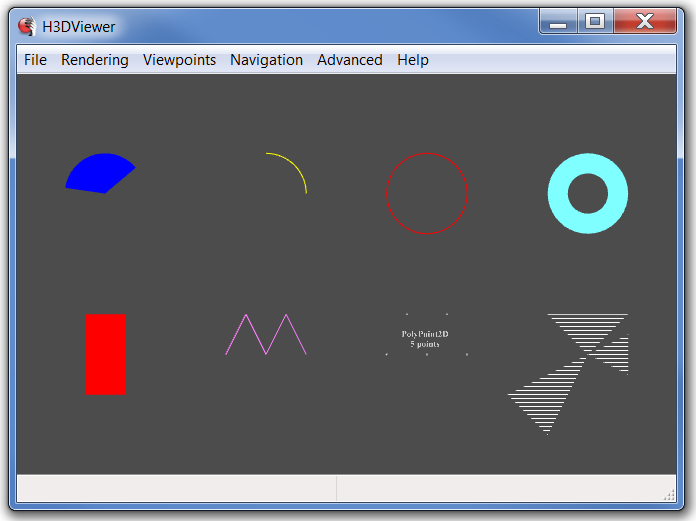Click the H3DViewer title bar text
696x521 pixels.
point(78,27)
